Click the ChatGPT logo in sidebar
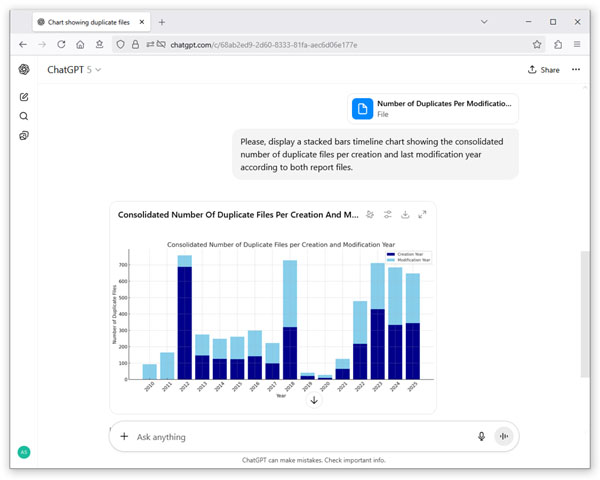This screenshot has width=600, height=480. [24, 69]
